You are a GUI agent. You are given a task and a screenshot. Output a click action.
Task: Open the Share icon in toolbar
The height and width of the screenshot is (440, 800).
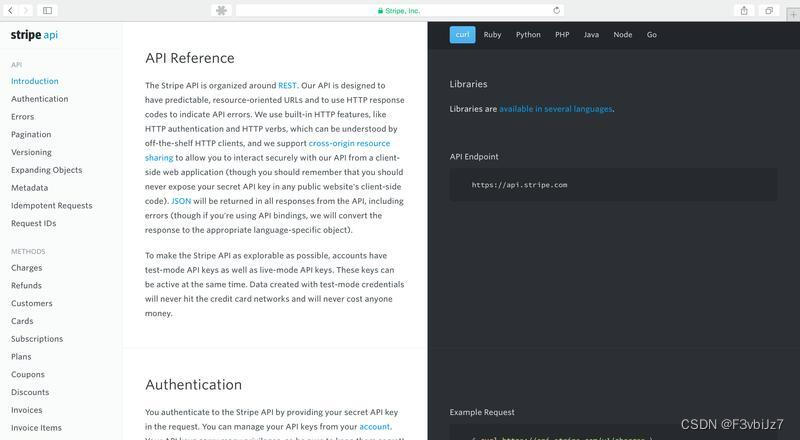(744, 10)
